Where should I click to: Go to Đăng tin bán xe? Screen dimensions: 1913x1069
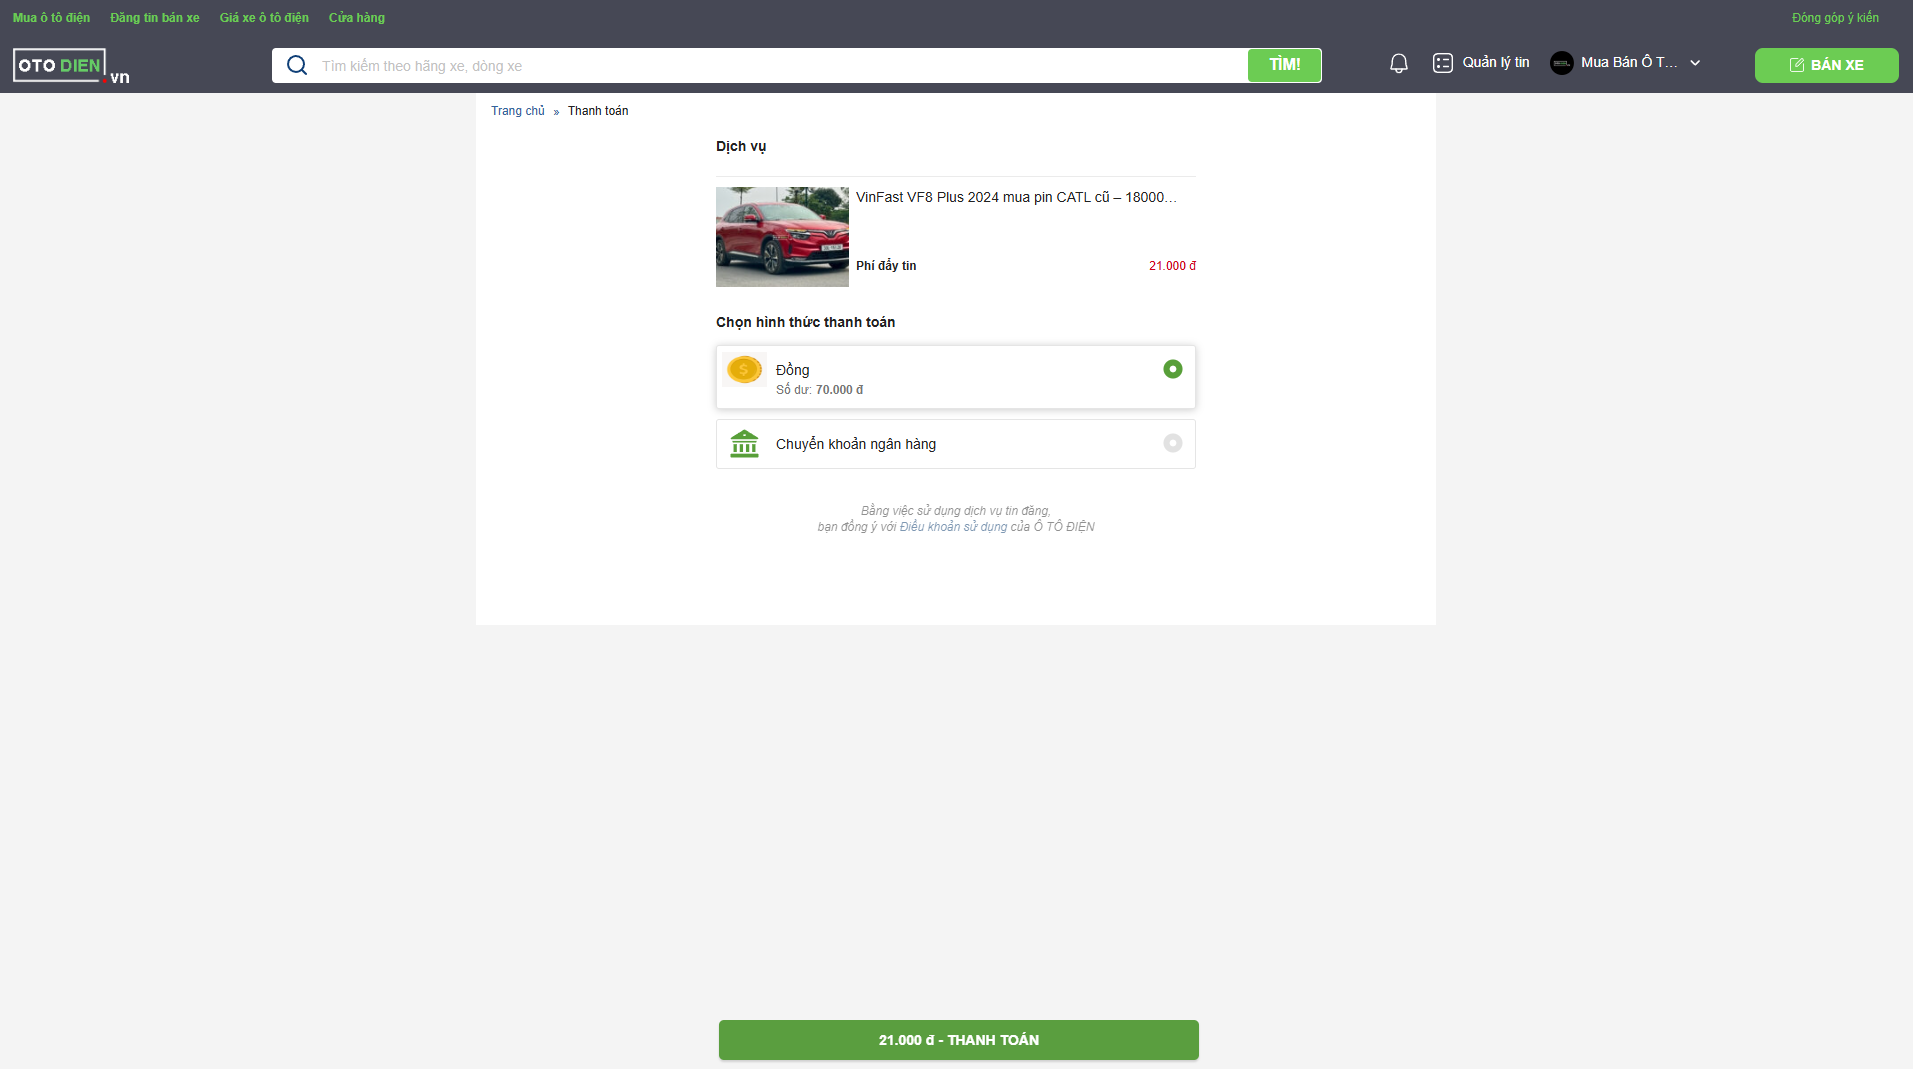pos(154,18)
